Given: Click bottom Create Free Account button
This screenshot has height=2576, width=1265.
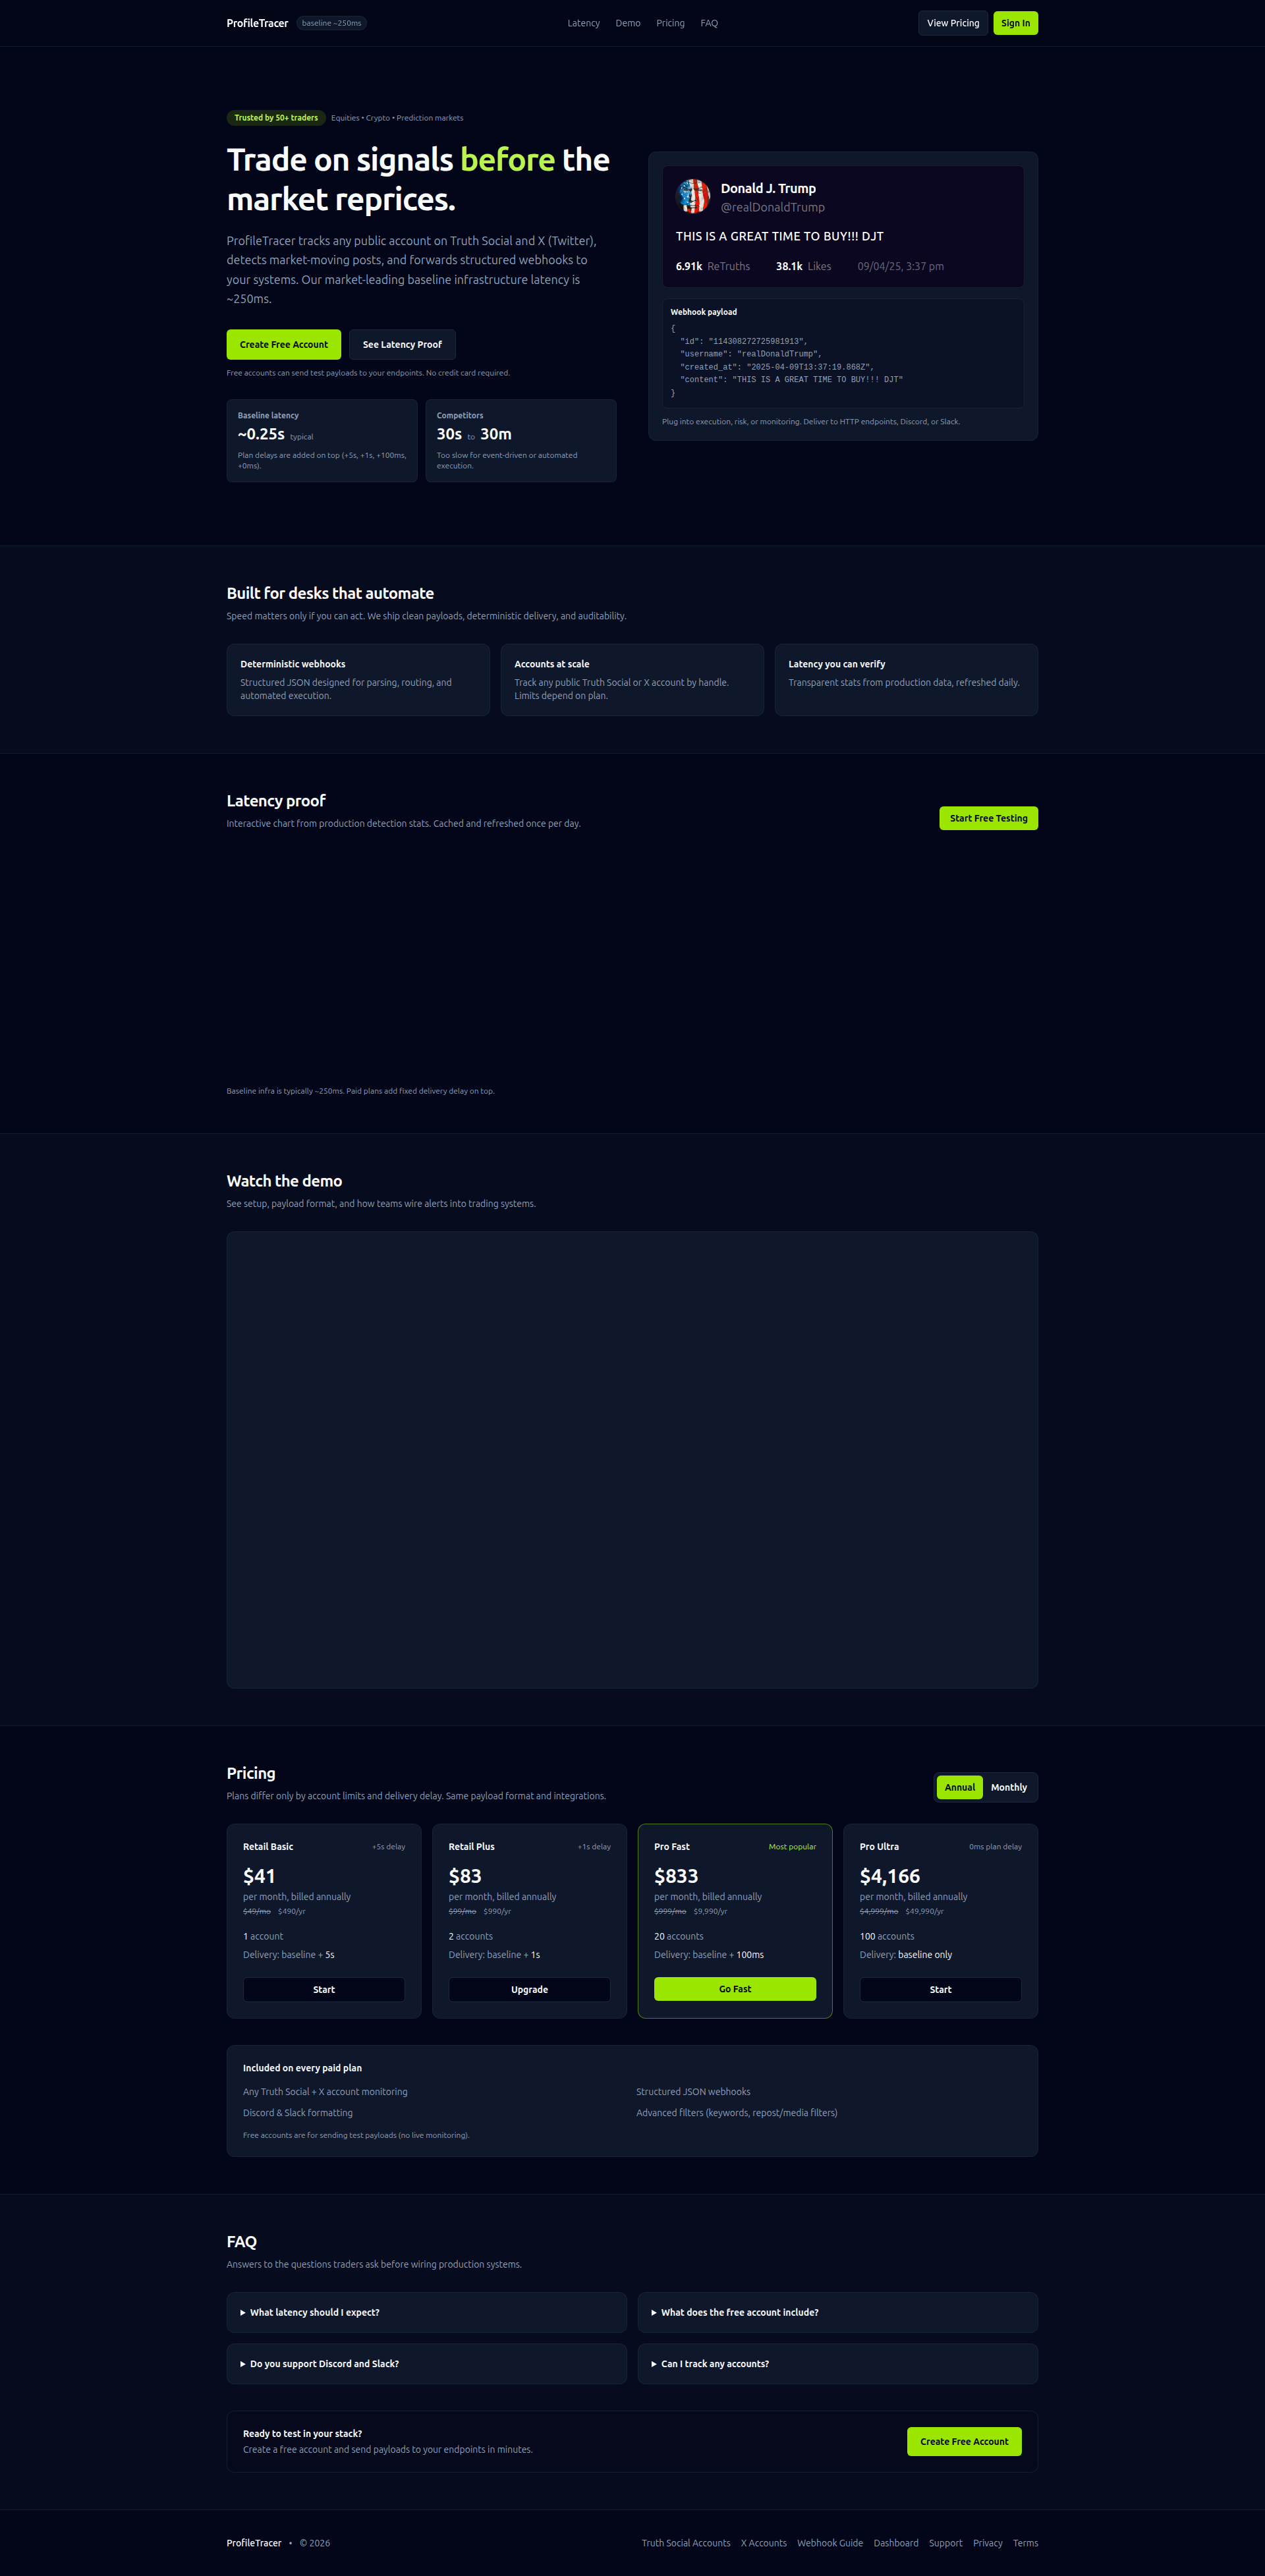Looking at the screenshot, I should tap(964, 2441).
